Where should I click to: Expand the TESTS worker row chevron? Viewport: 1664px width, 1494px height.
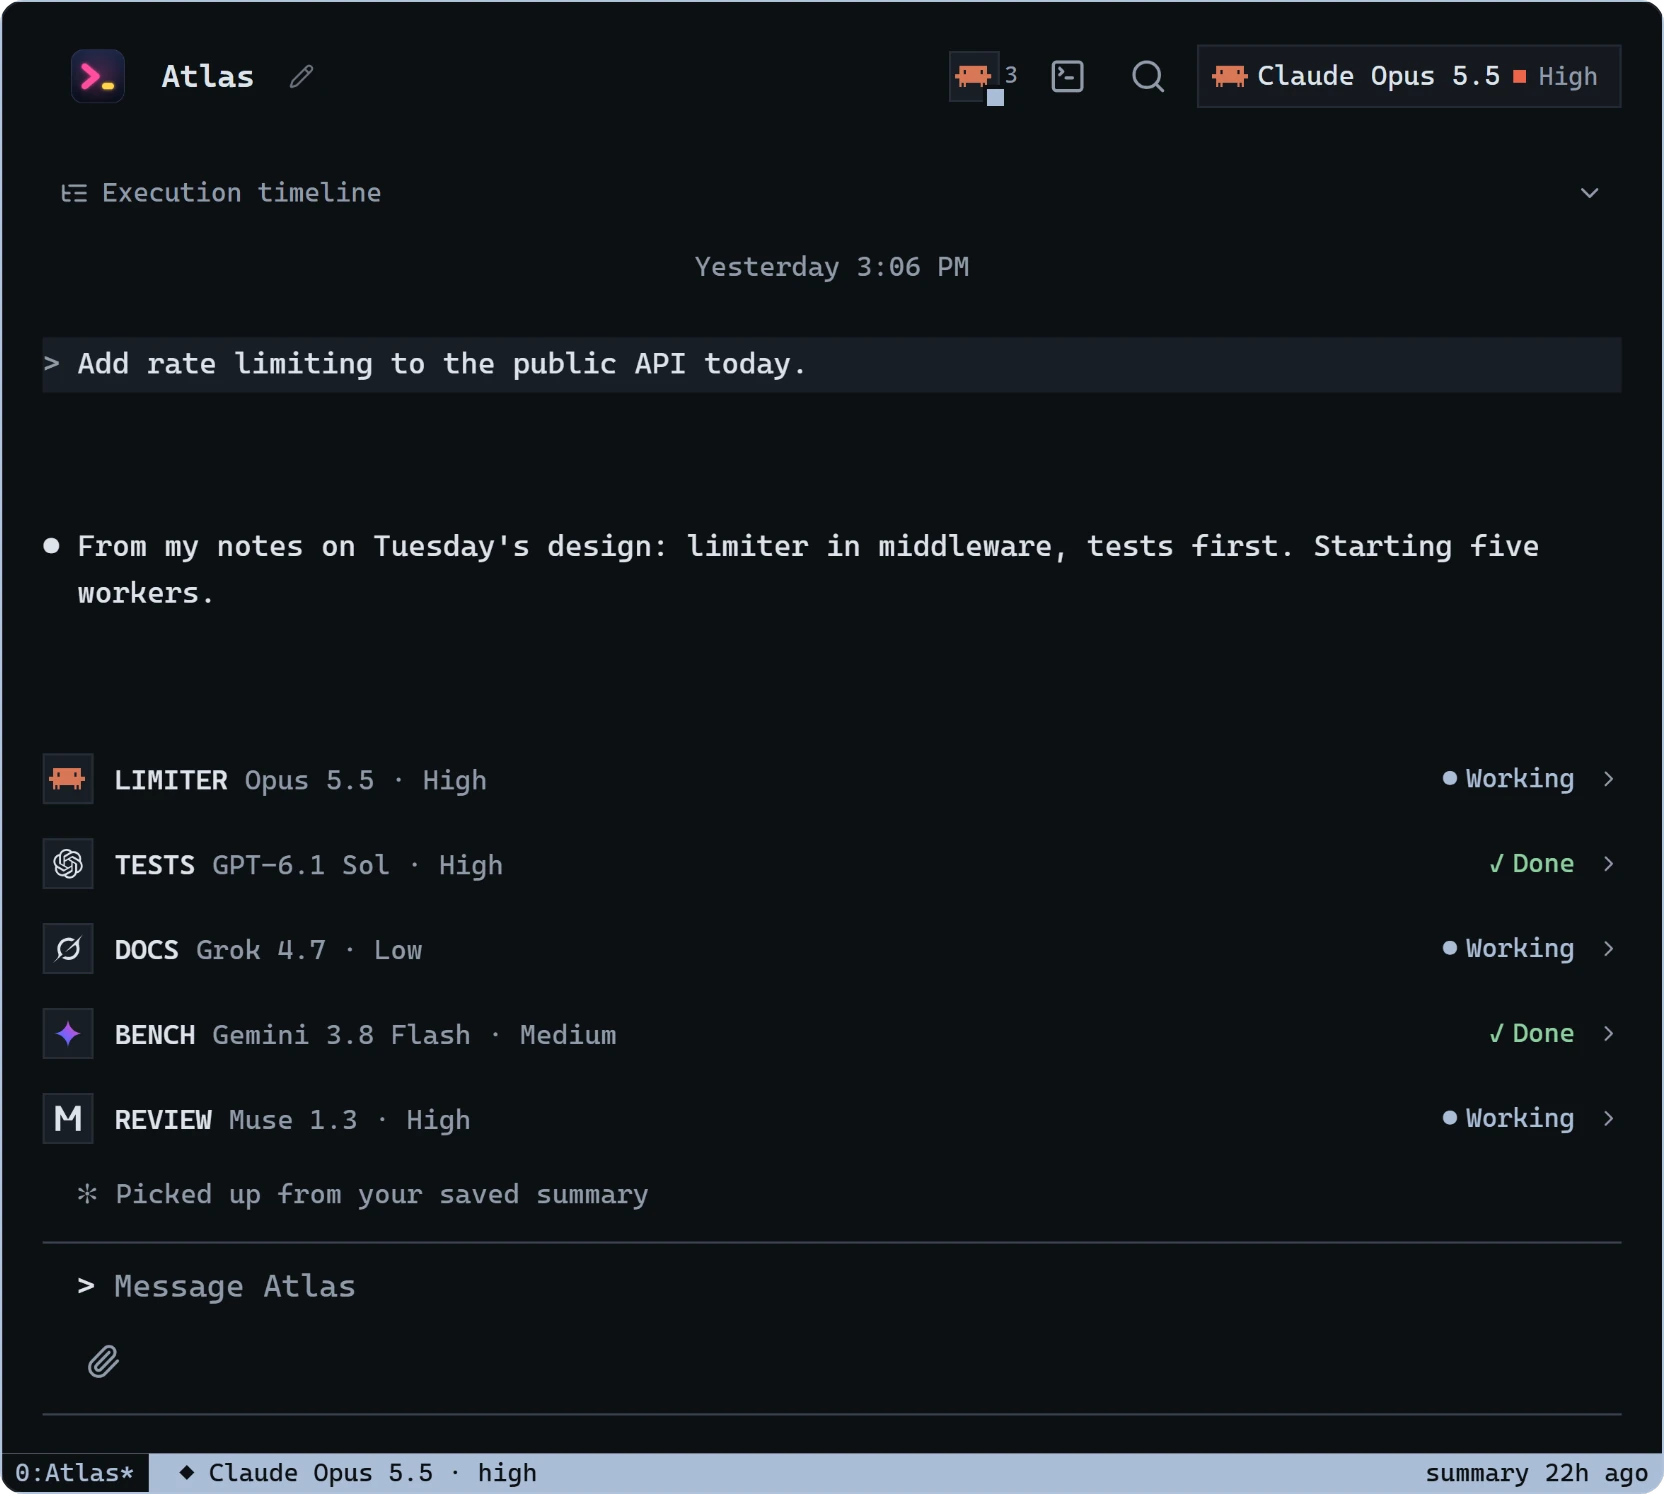pos(1608,864)
